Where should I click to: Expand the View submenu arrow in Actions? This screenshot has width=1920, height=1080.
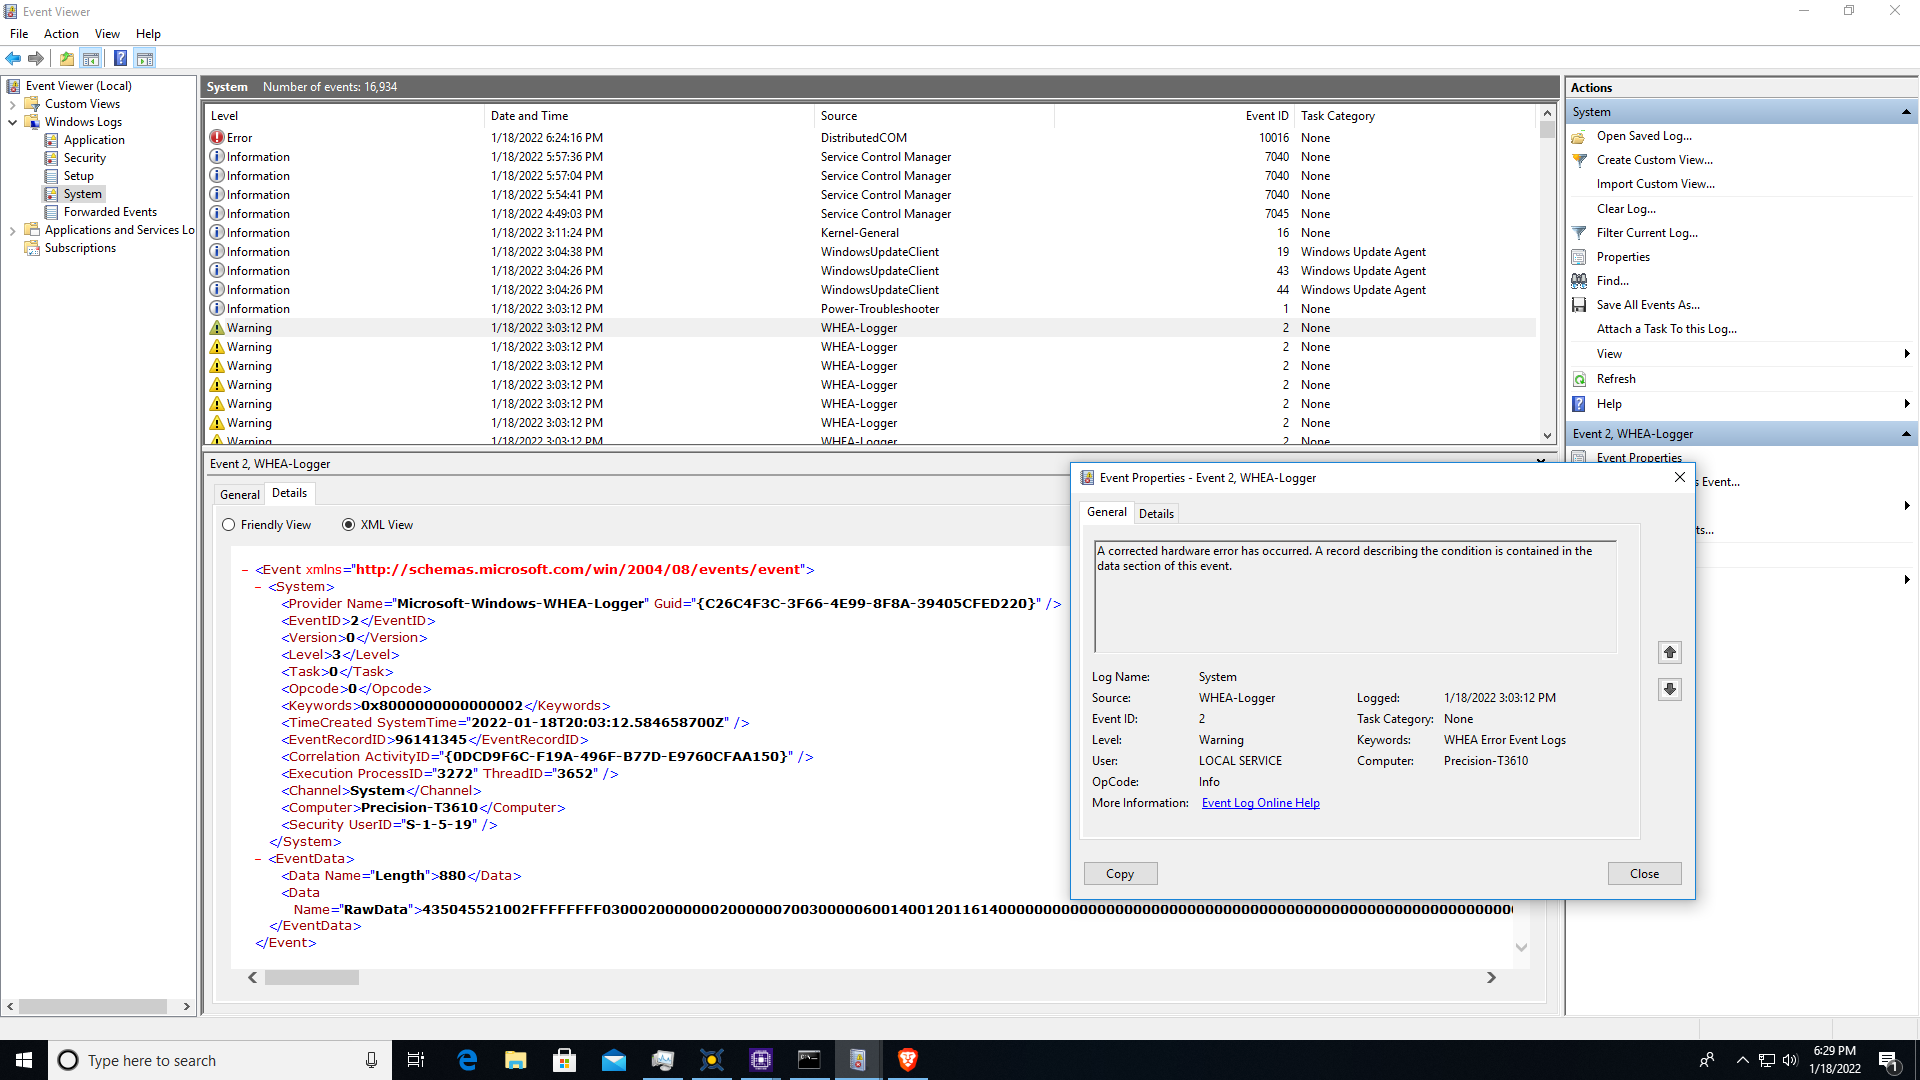[1907, 354]
